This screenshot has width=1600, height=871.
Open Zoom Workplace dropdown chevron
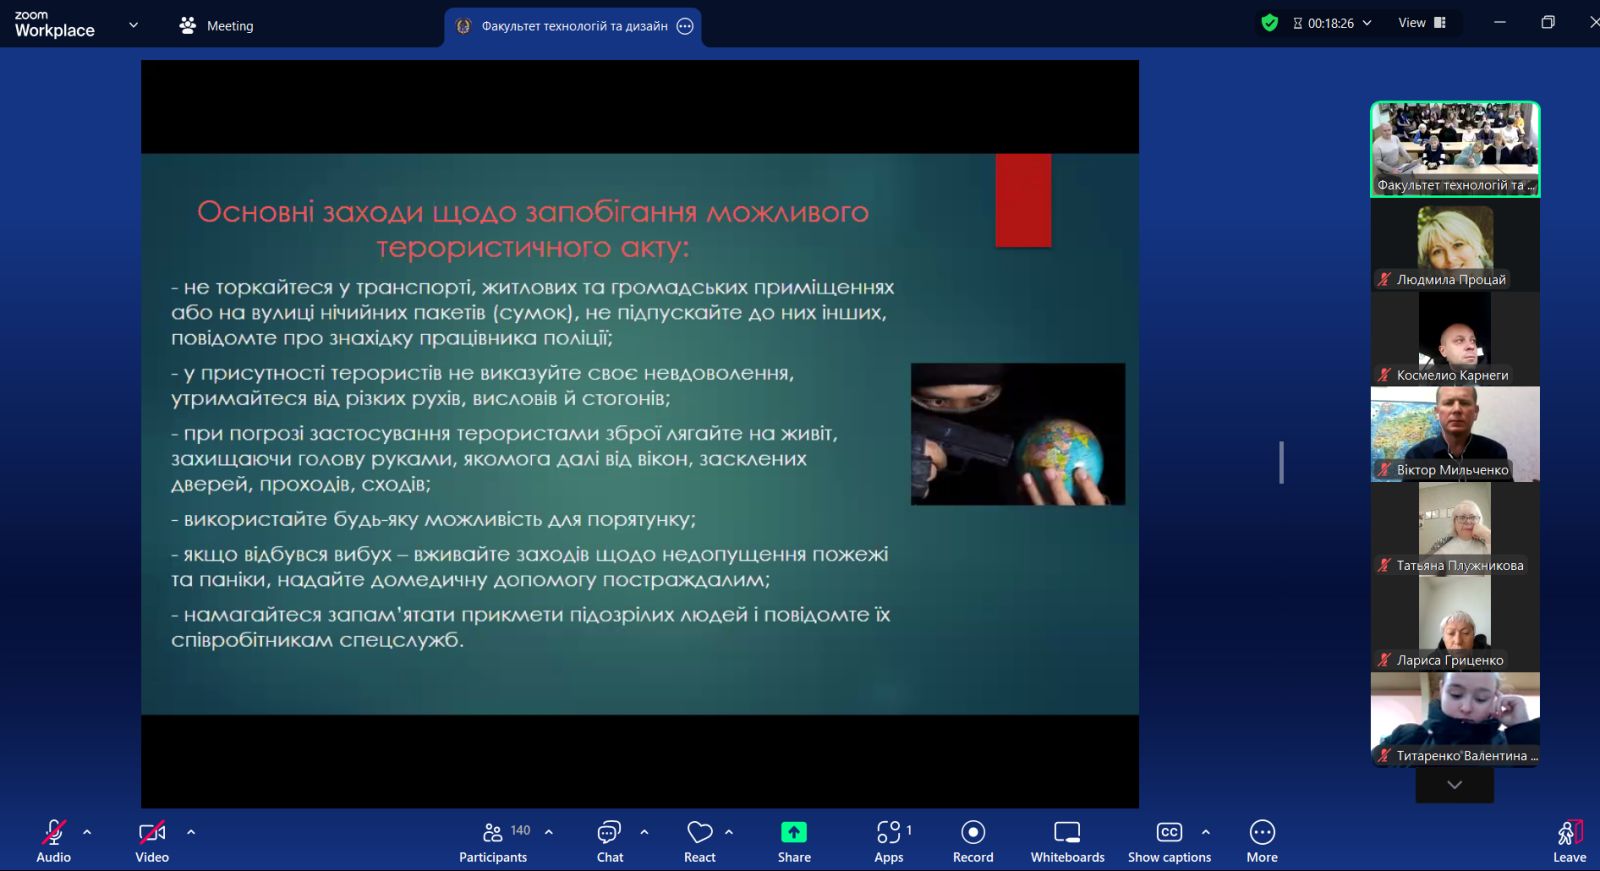click(x=134, y=25)
